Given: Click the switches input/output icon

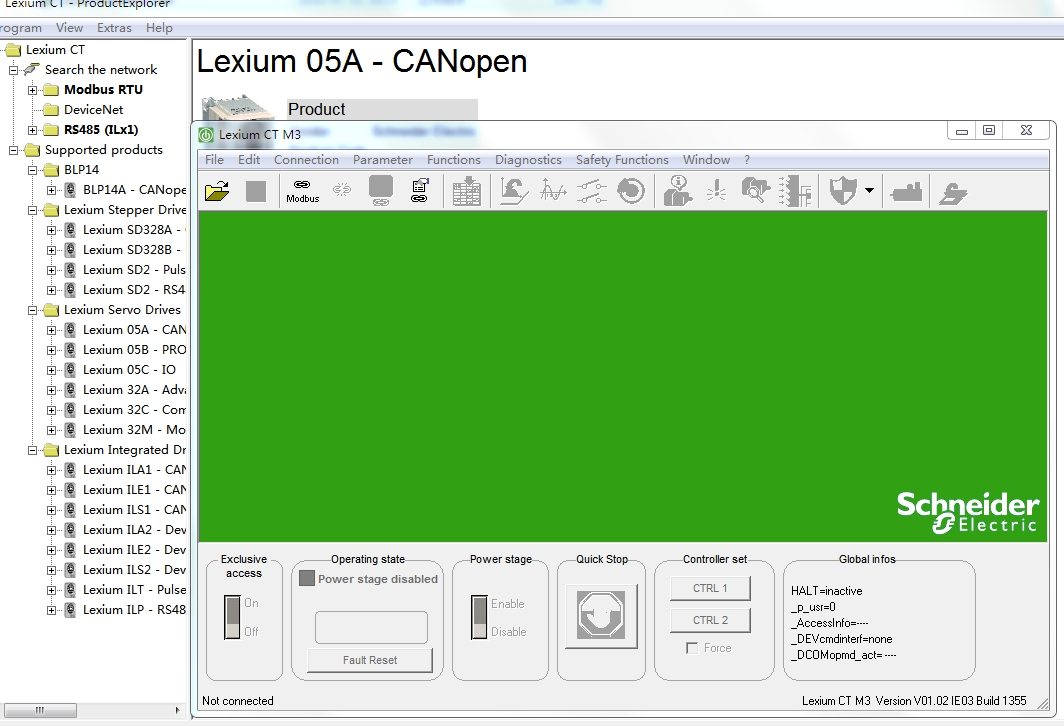Looking at the screenshot, I should (x=592, y=191).
